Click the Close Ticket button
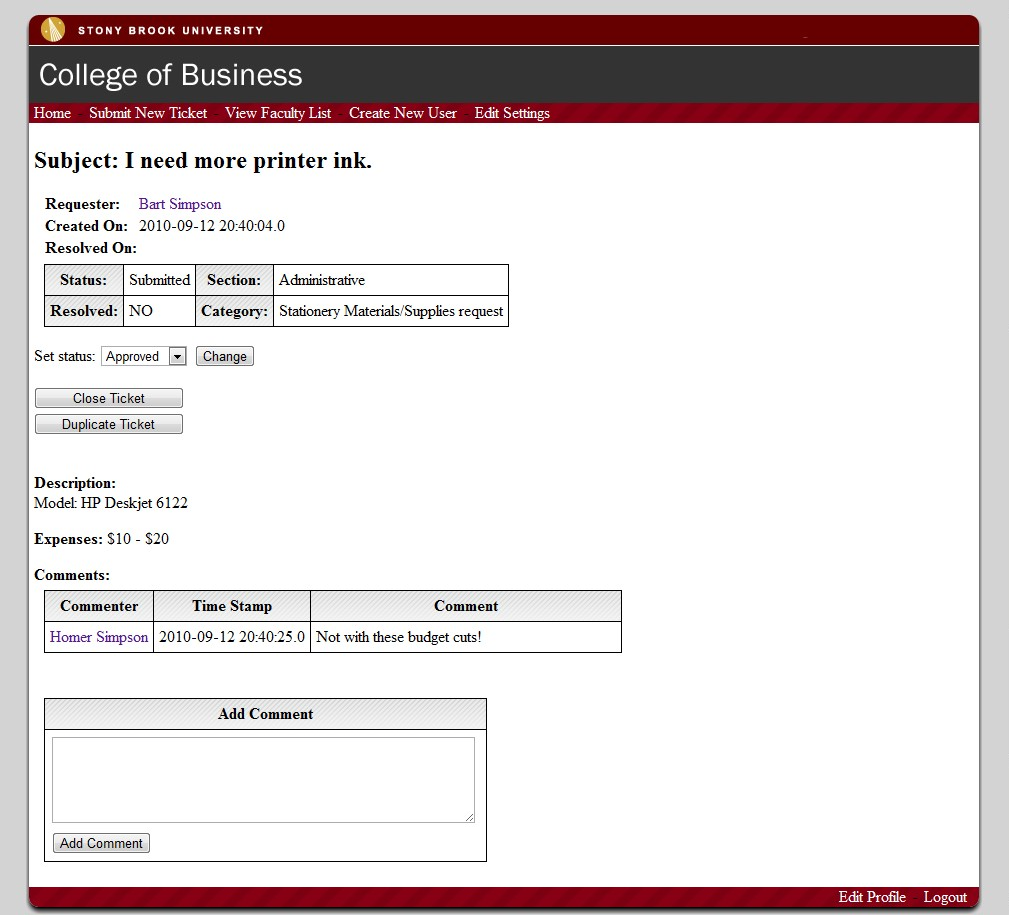Screen dimensions: 1009x915 [x=108, y=398]
